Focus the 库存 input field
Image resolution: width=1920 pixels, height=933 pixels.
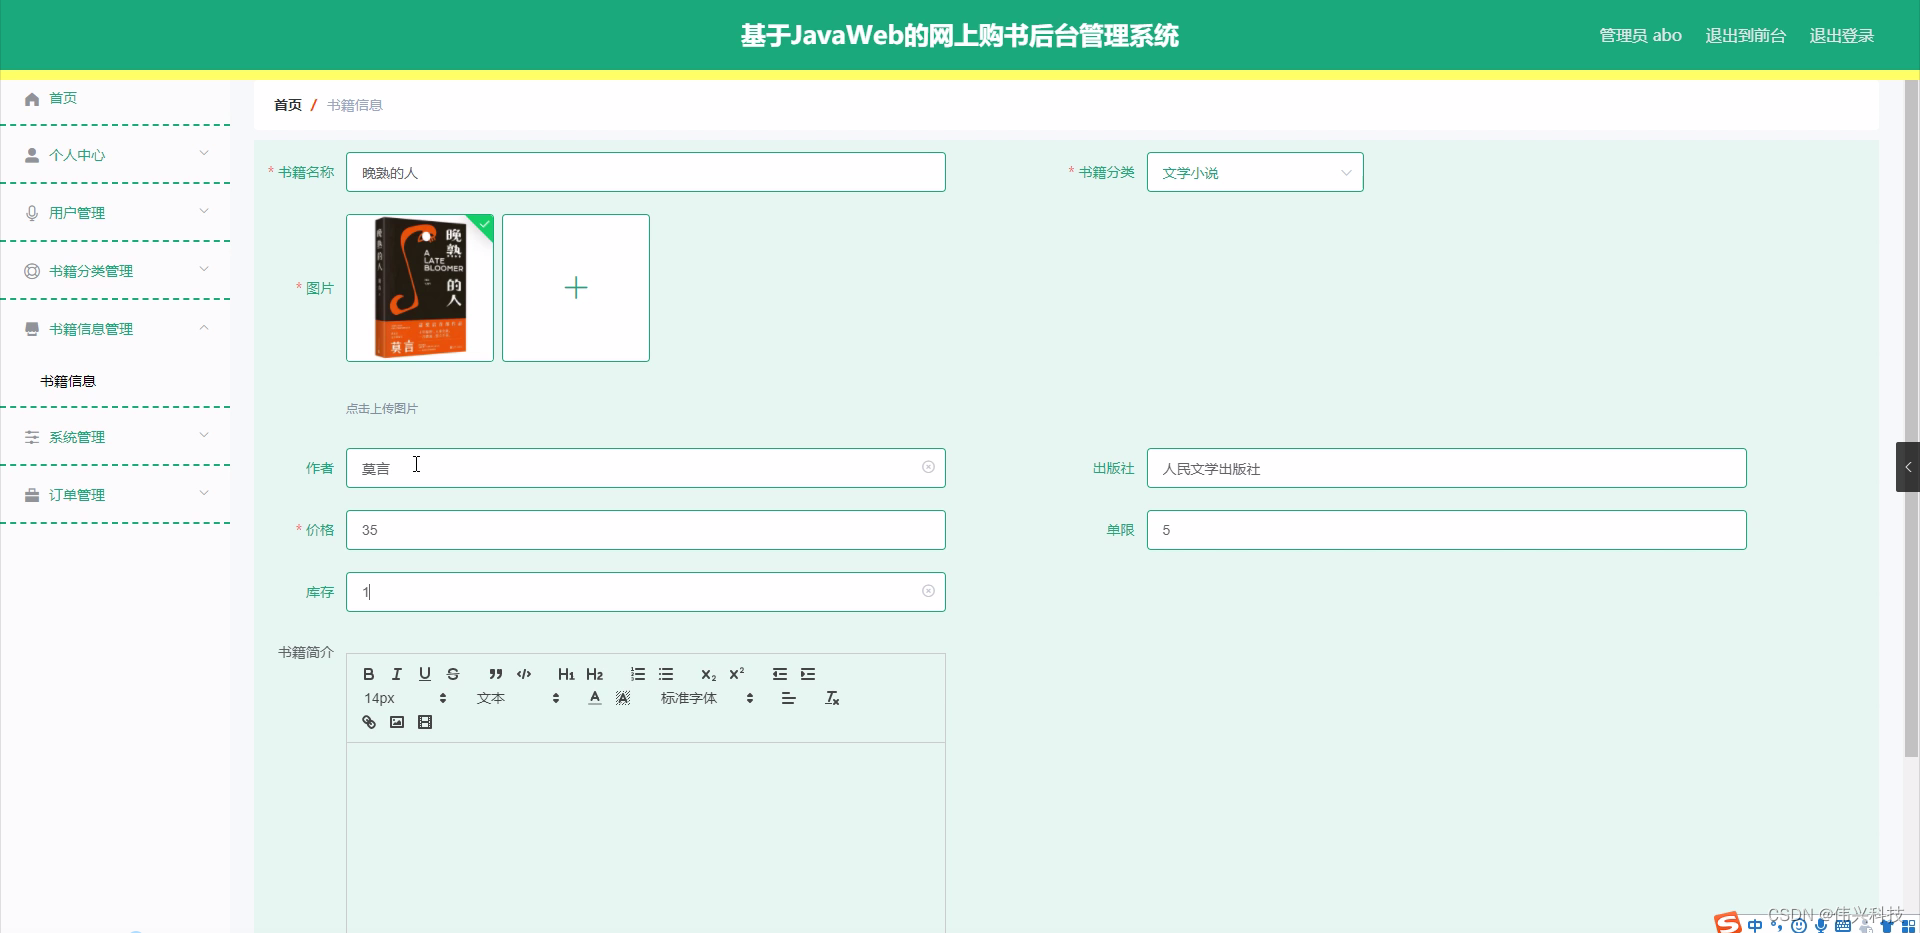[646, 592]
